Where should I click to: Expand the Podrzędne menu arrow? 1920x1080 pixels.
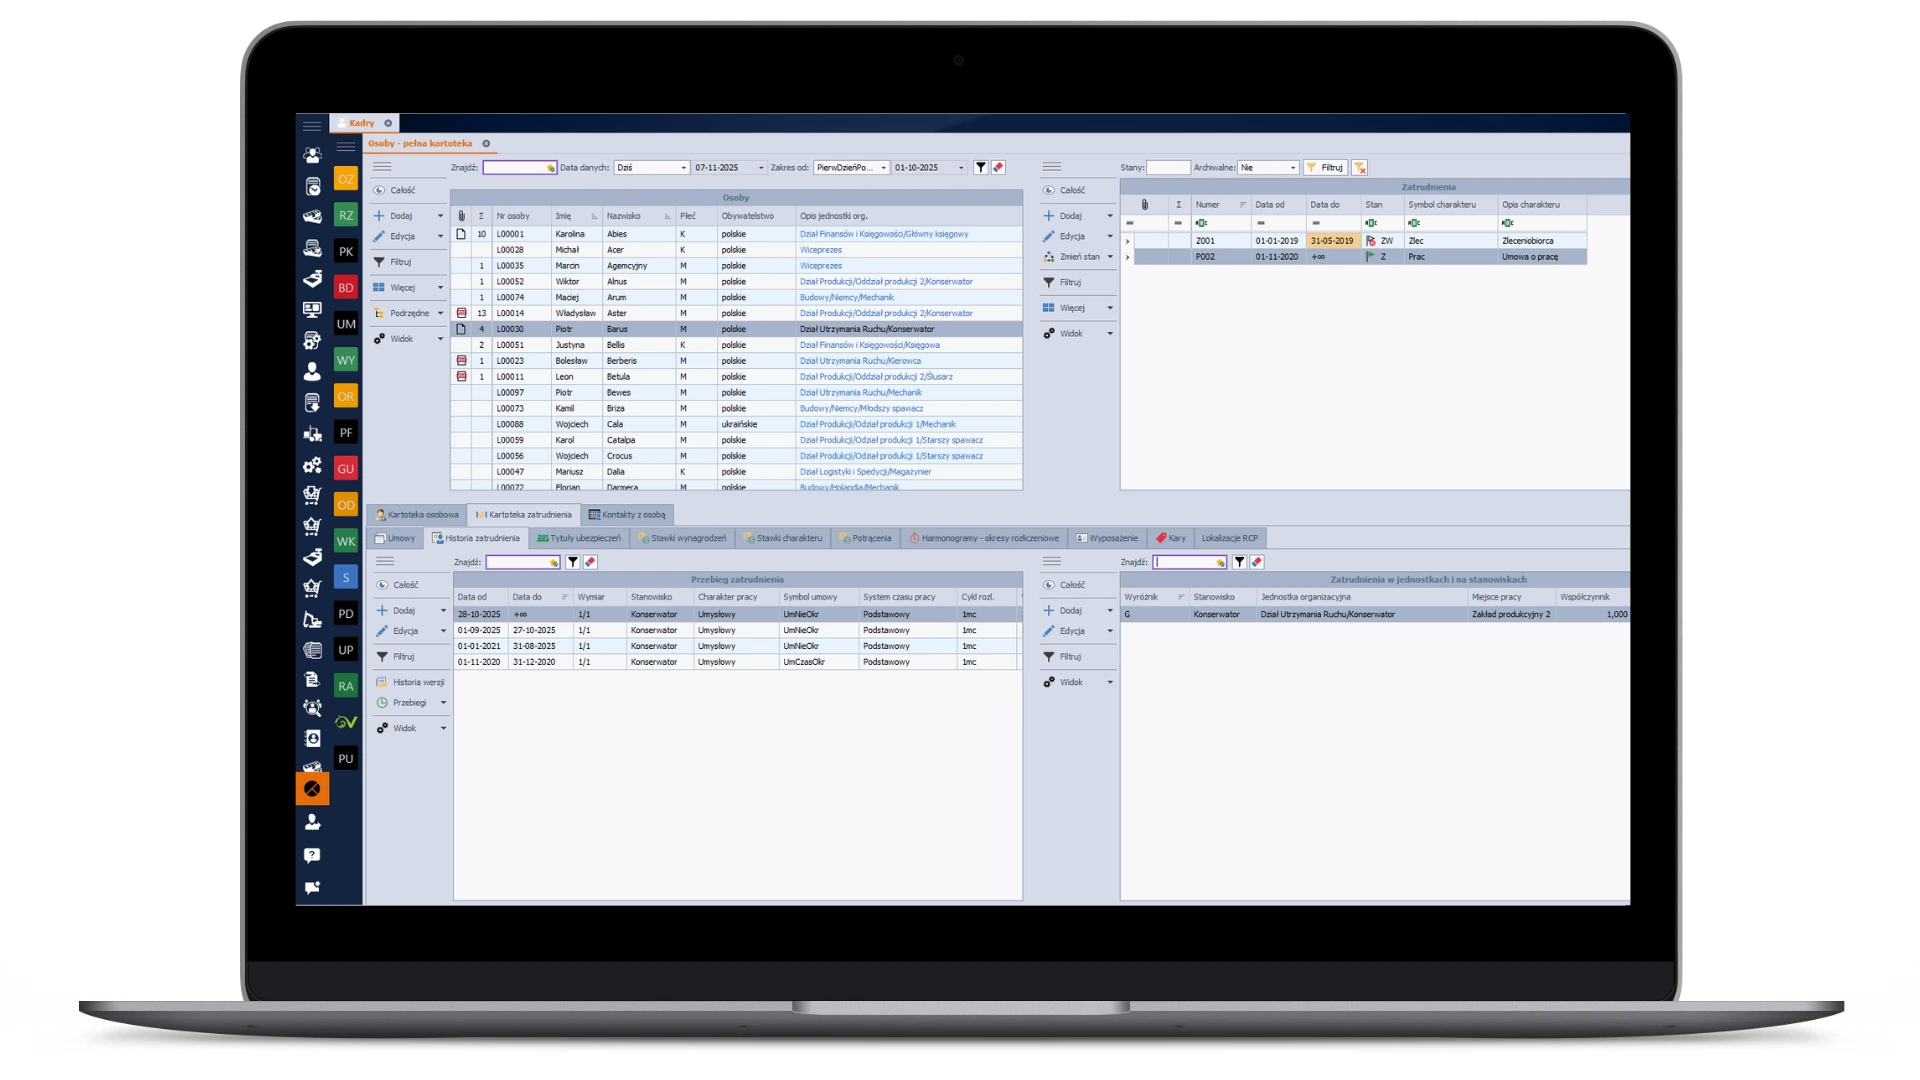pyautogui.click(x=440, y=313)
